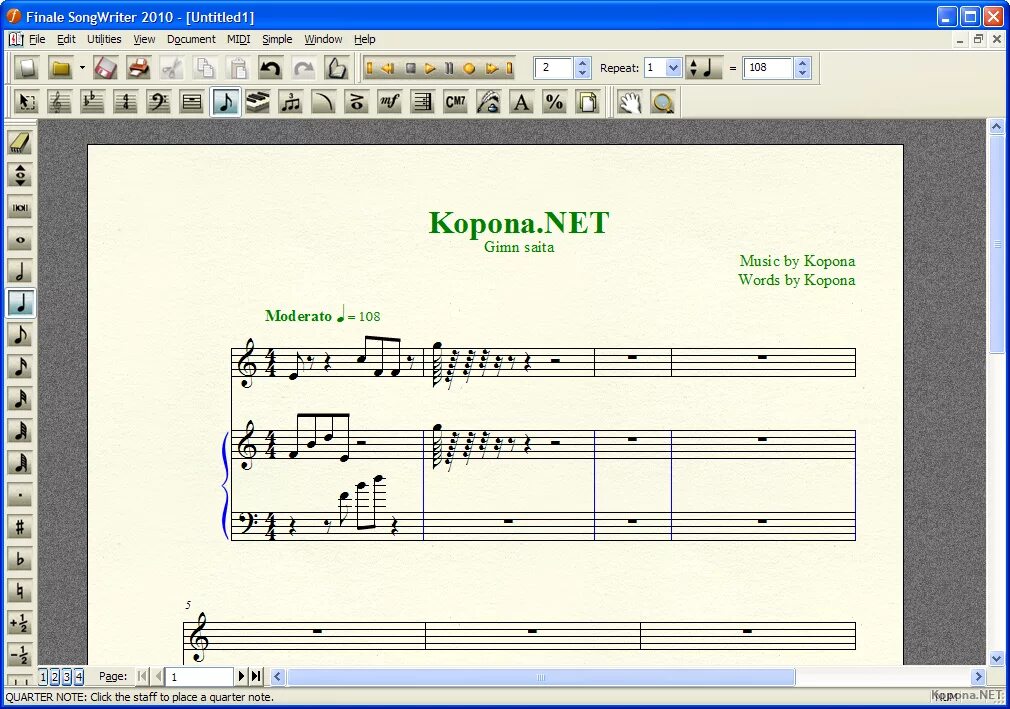This screenshot has width=1010, height=709.
Task: Select the Text tool letter A
Action: 522,102
